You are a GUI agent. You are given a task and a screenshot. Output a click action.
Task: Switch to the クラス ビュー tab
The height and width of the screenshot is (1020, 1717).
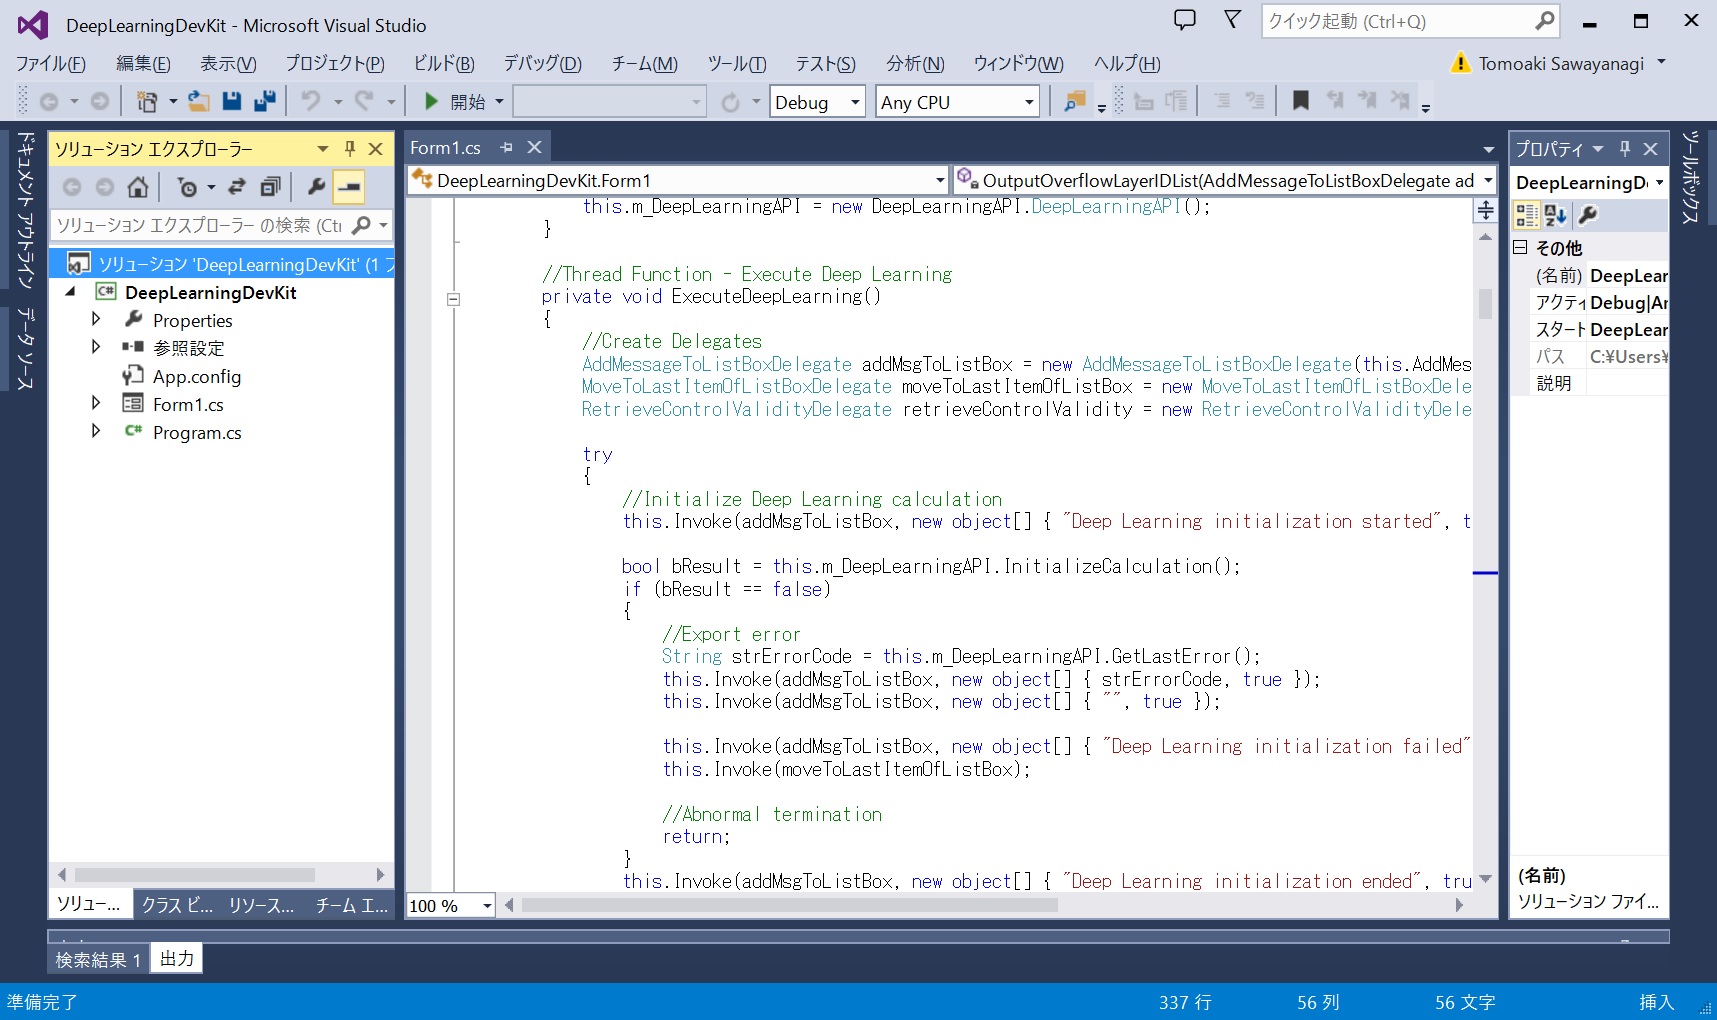tap(177, 904)
